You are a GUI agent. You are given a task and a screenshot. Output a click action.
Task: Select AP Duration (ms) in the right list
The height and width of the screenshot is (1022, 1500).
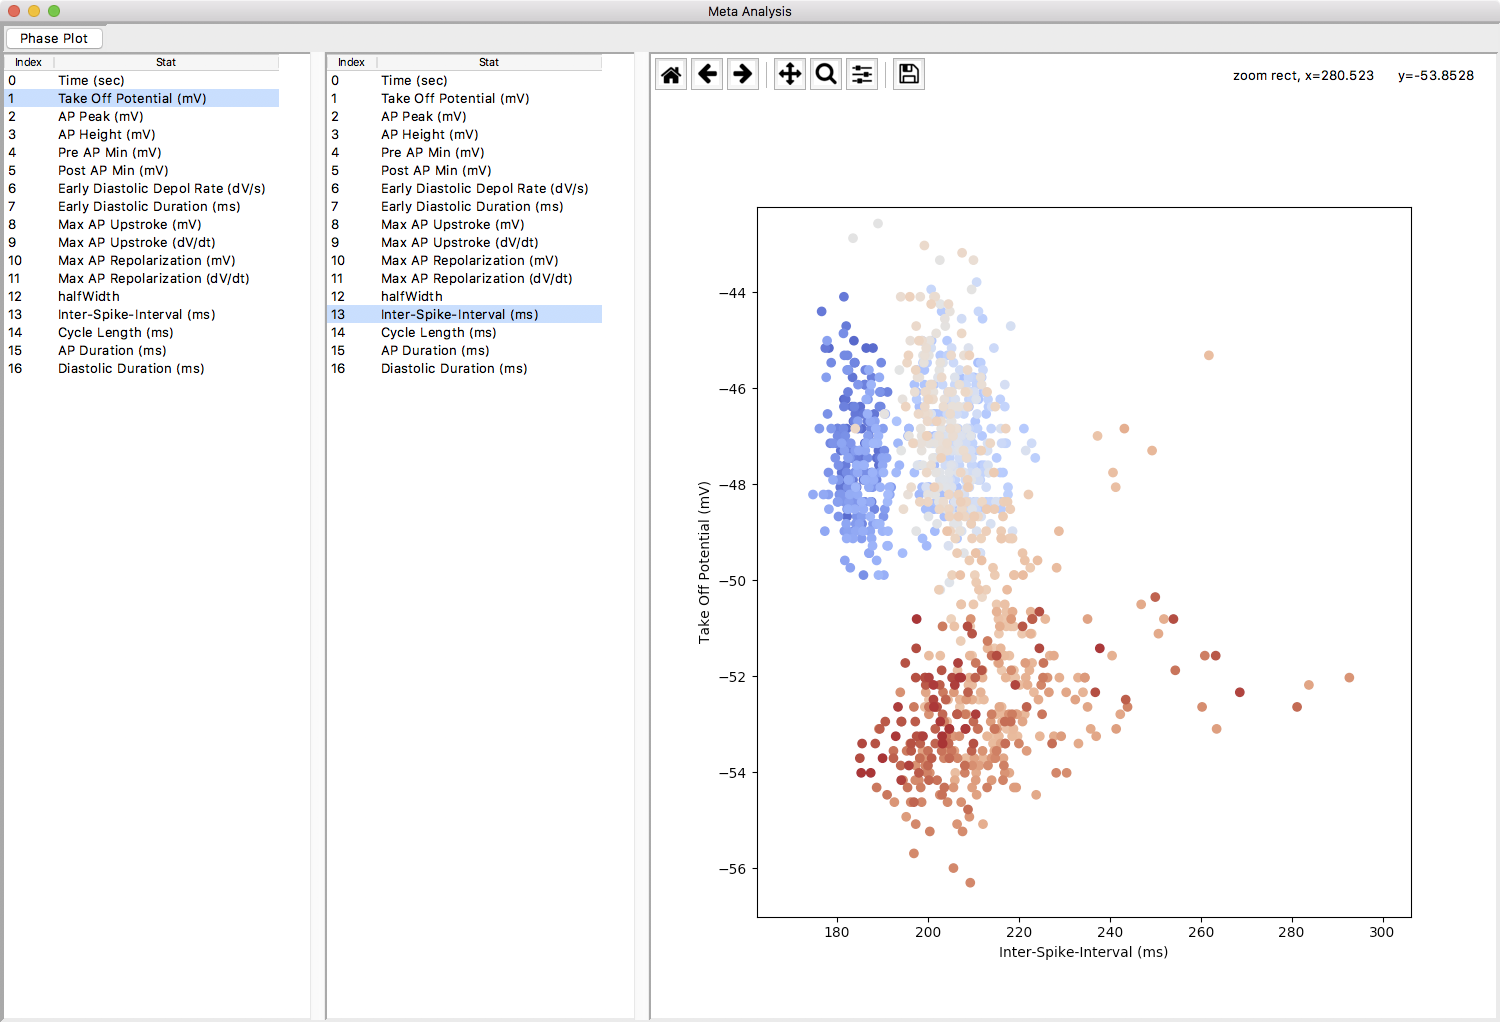tap(464, 350)
